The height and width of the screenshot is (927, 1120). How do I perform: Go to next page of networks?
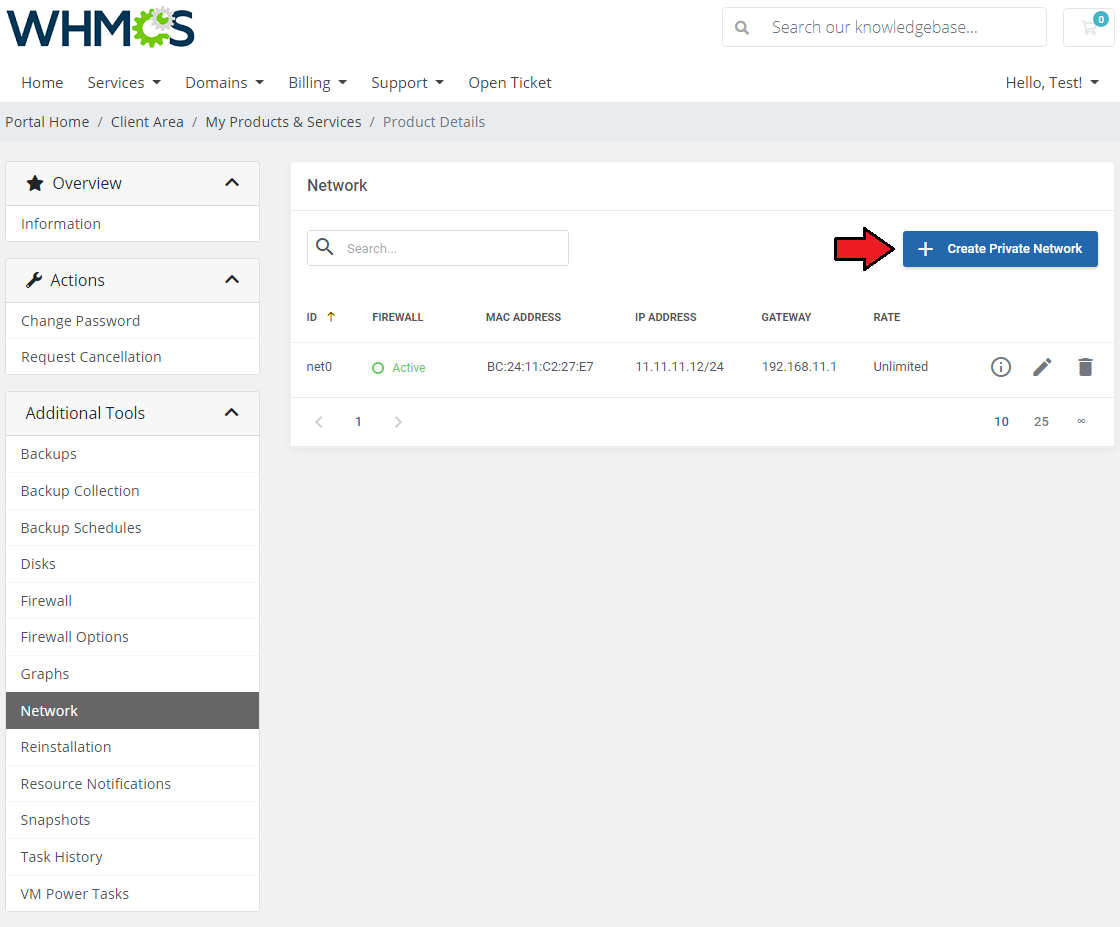point(398,422)
